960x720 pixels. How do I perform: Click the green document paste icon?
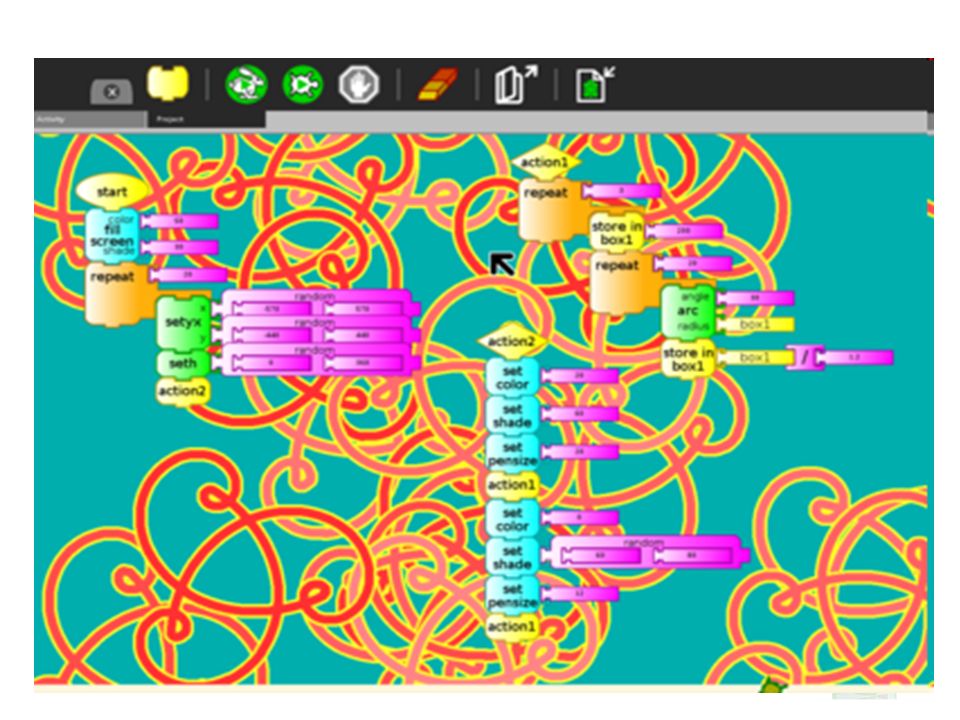click(x=594, y=84)
